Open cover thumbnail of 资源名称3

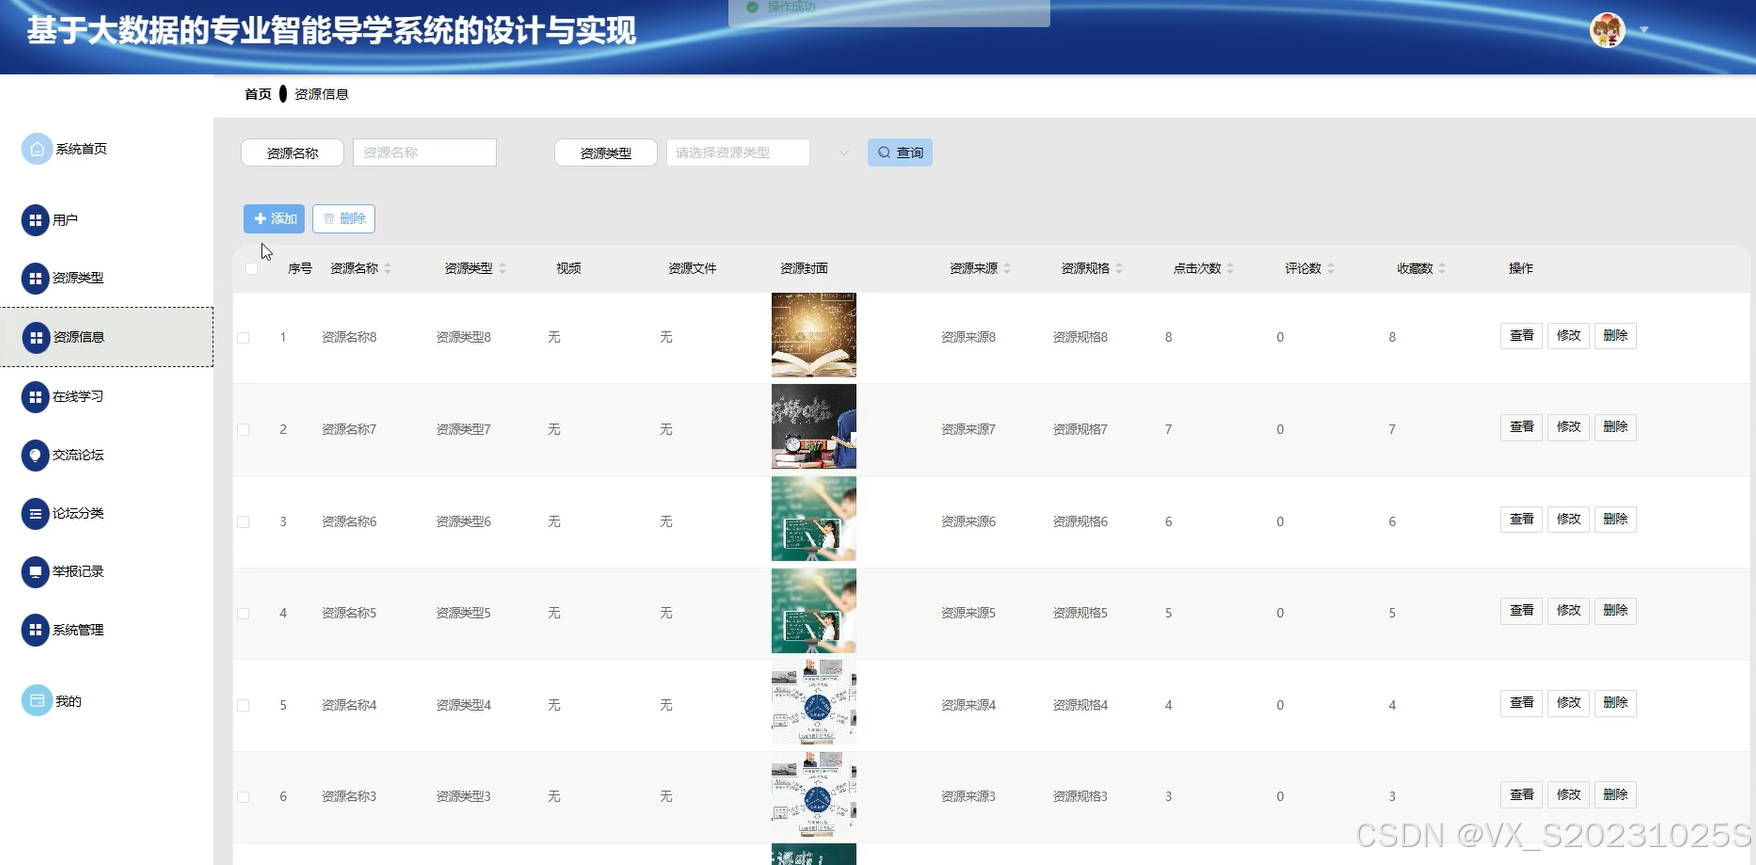click(x=814, y=795)
